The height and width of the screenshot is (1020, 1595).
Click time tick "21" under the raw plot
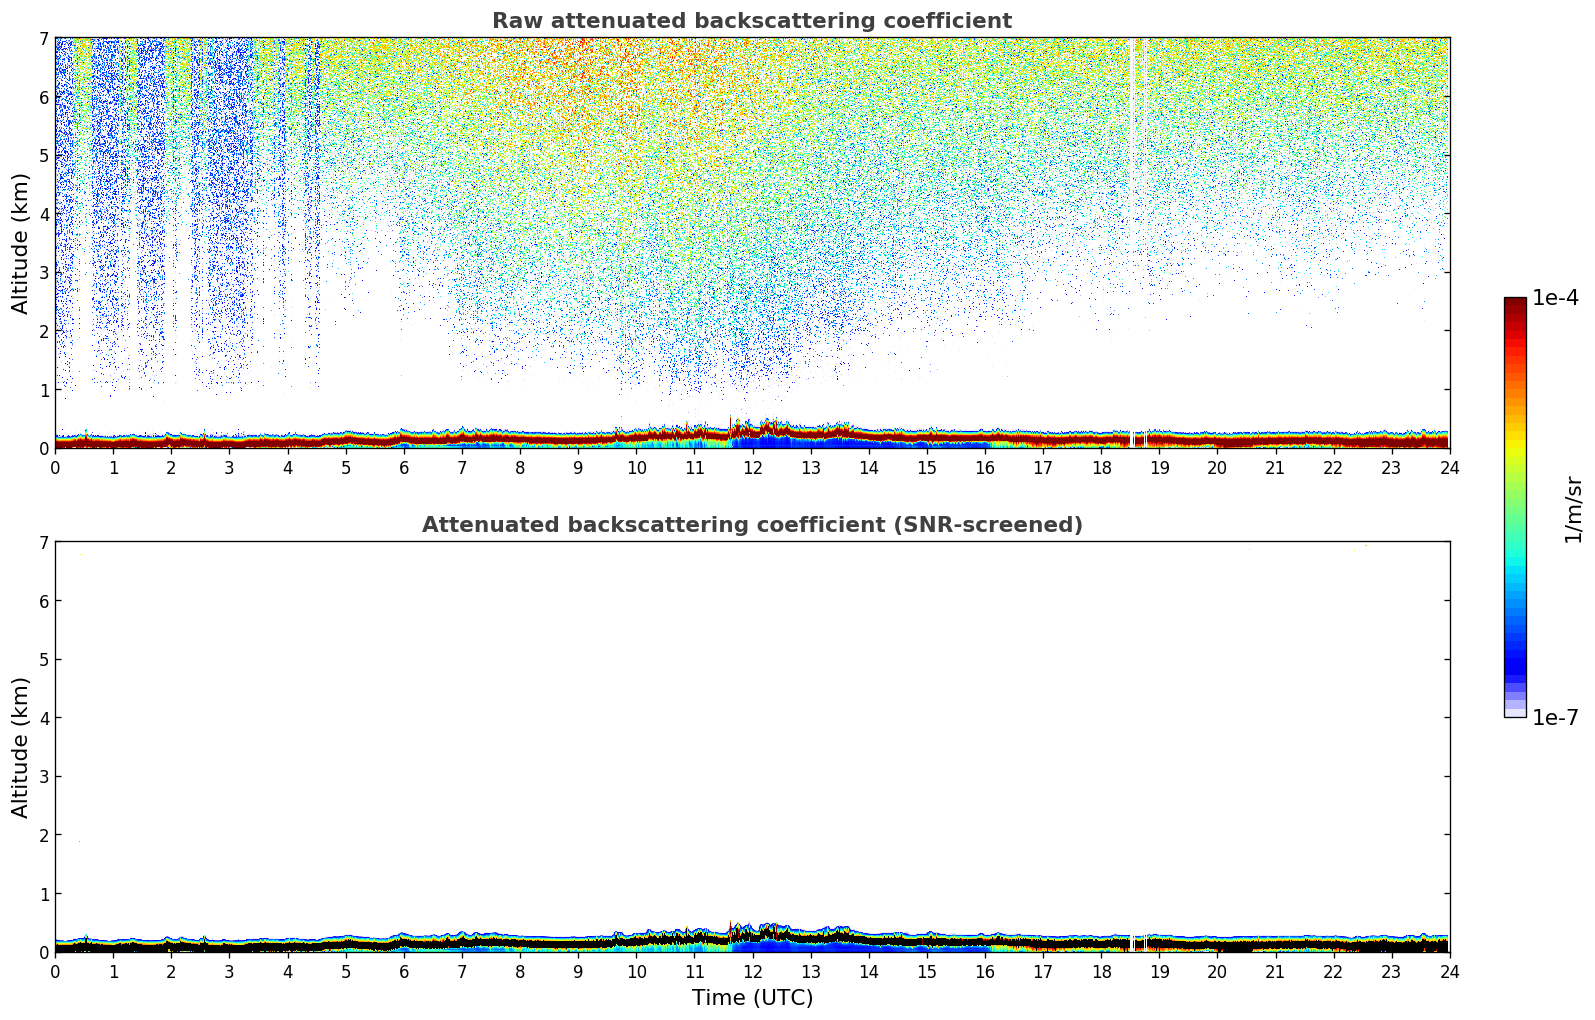[1275, 467]
